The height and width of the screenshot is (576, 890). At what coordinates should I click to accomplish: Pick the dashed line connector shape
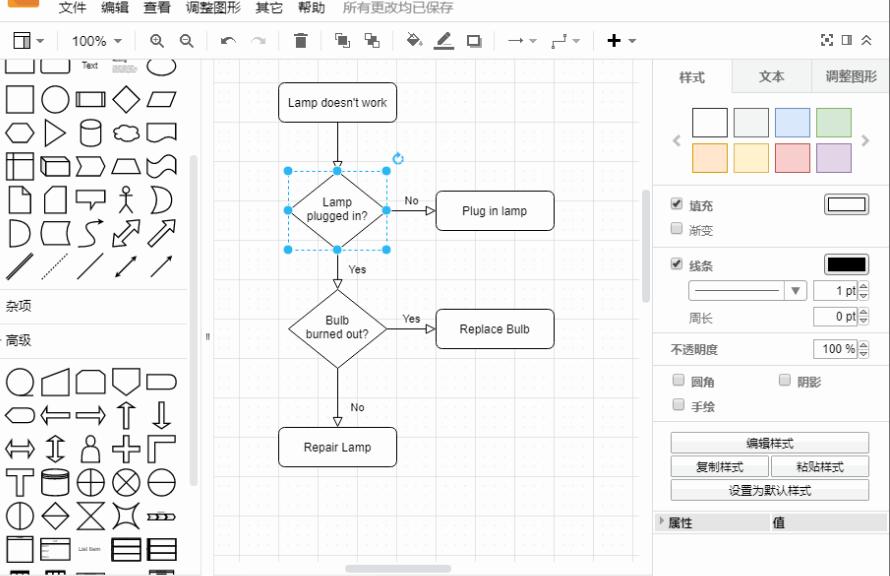[55, 267]
